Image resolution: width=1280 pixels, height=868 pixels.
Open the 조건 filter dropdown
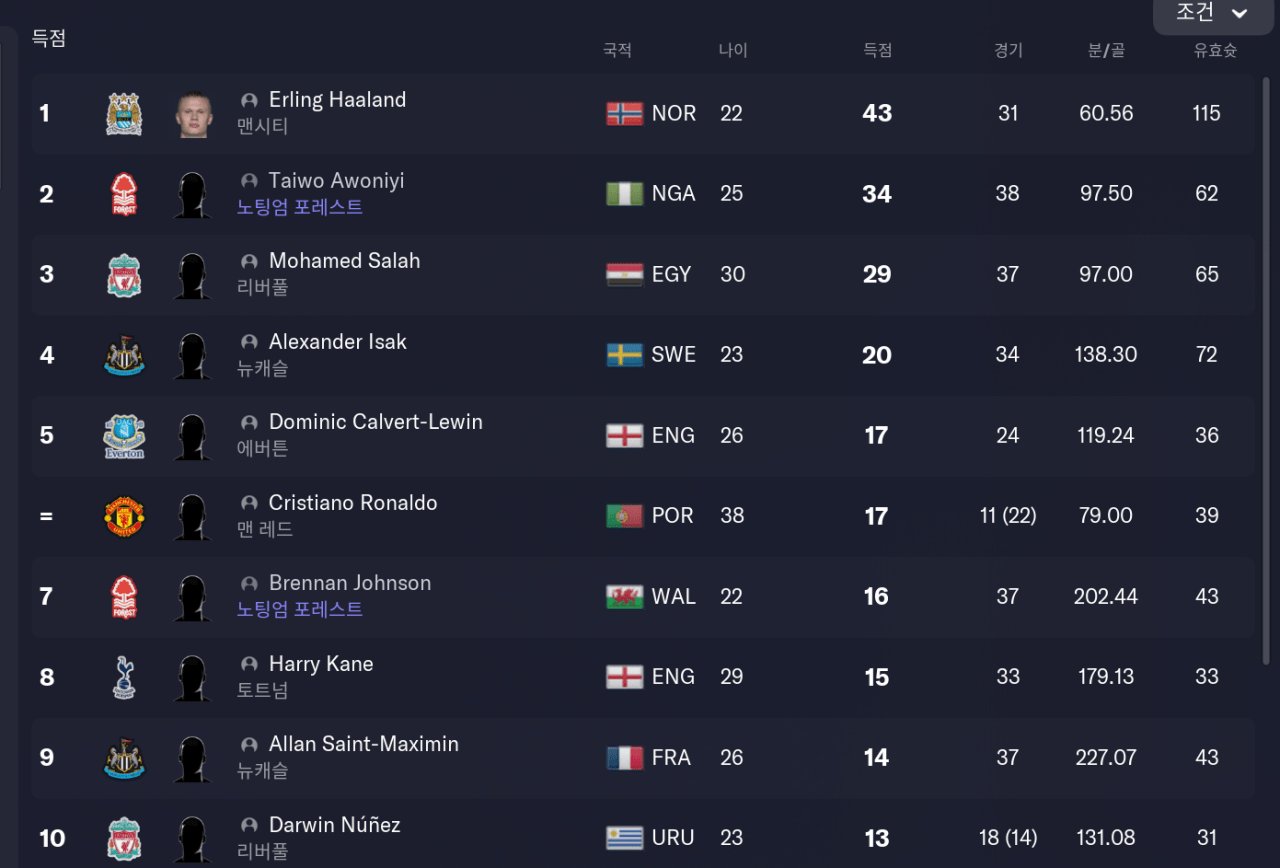click(x=1212, y=14)
